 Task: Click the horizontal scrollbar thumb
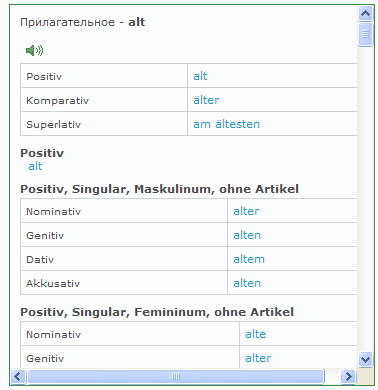(x=176, y=377)
